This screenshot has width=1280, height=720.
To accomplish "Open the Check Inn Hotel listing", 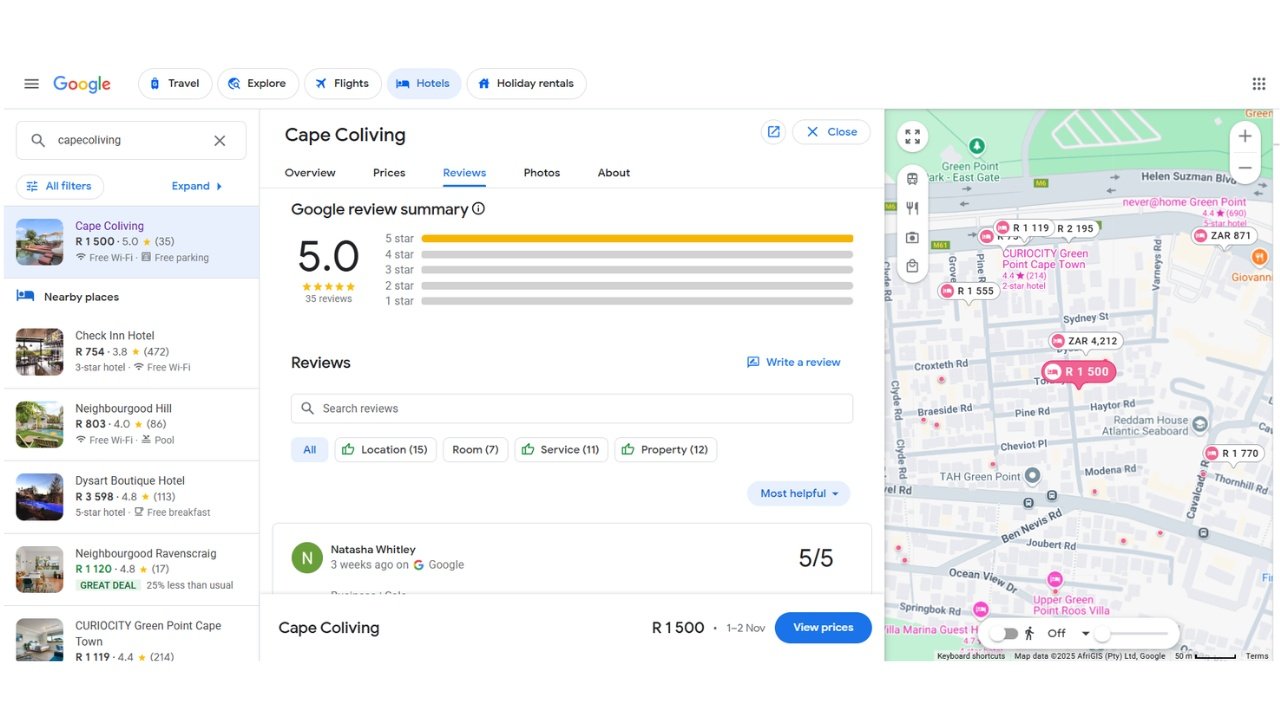I will click(131, 352).
